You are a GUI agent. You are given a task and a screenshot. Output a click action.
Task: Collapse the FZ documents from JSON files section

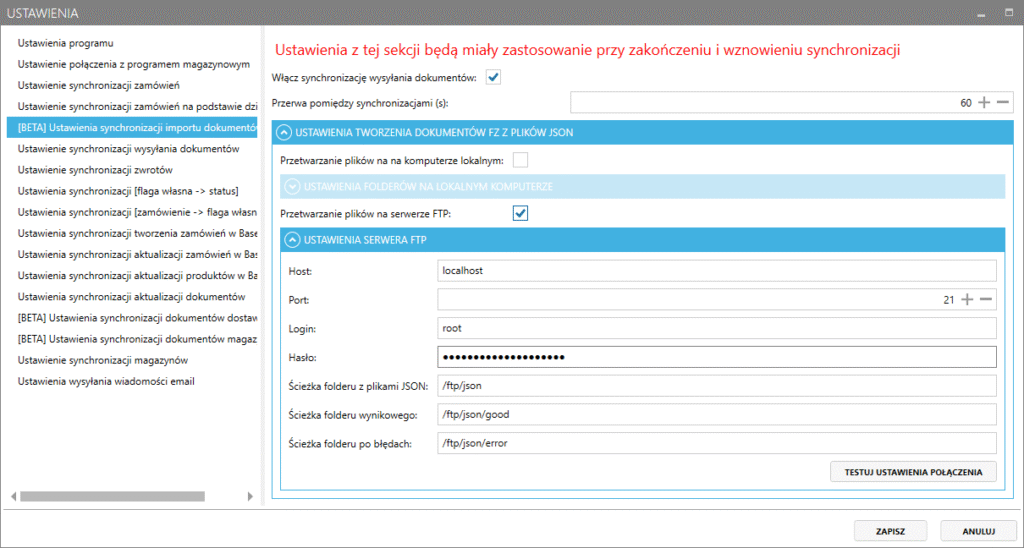click(x=283, y=133)
